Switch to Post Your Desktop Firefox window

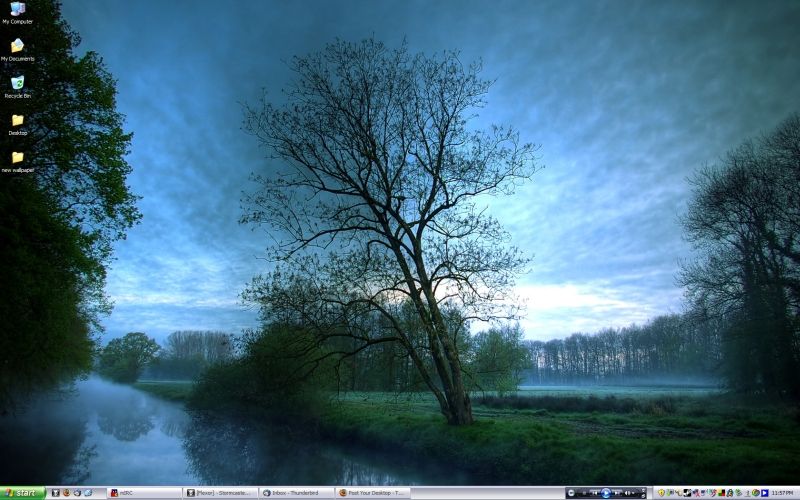[372, 493]
